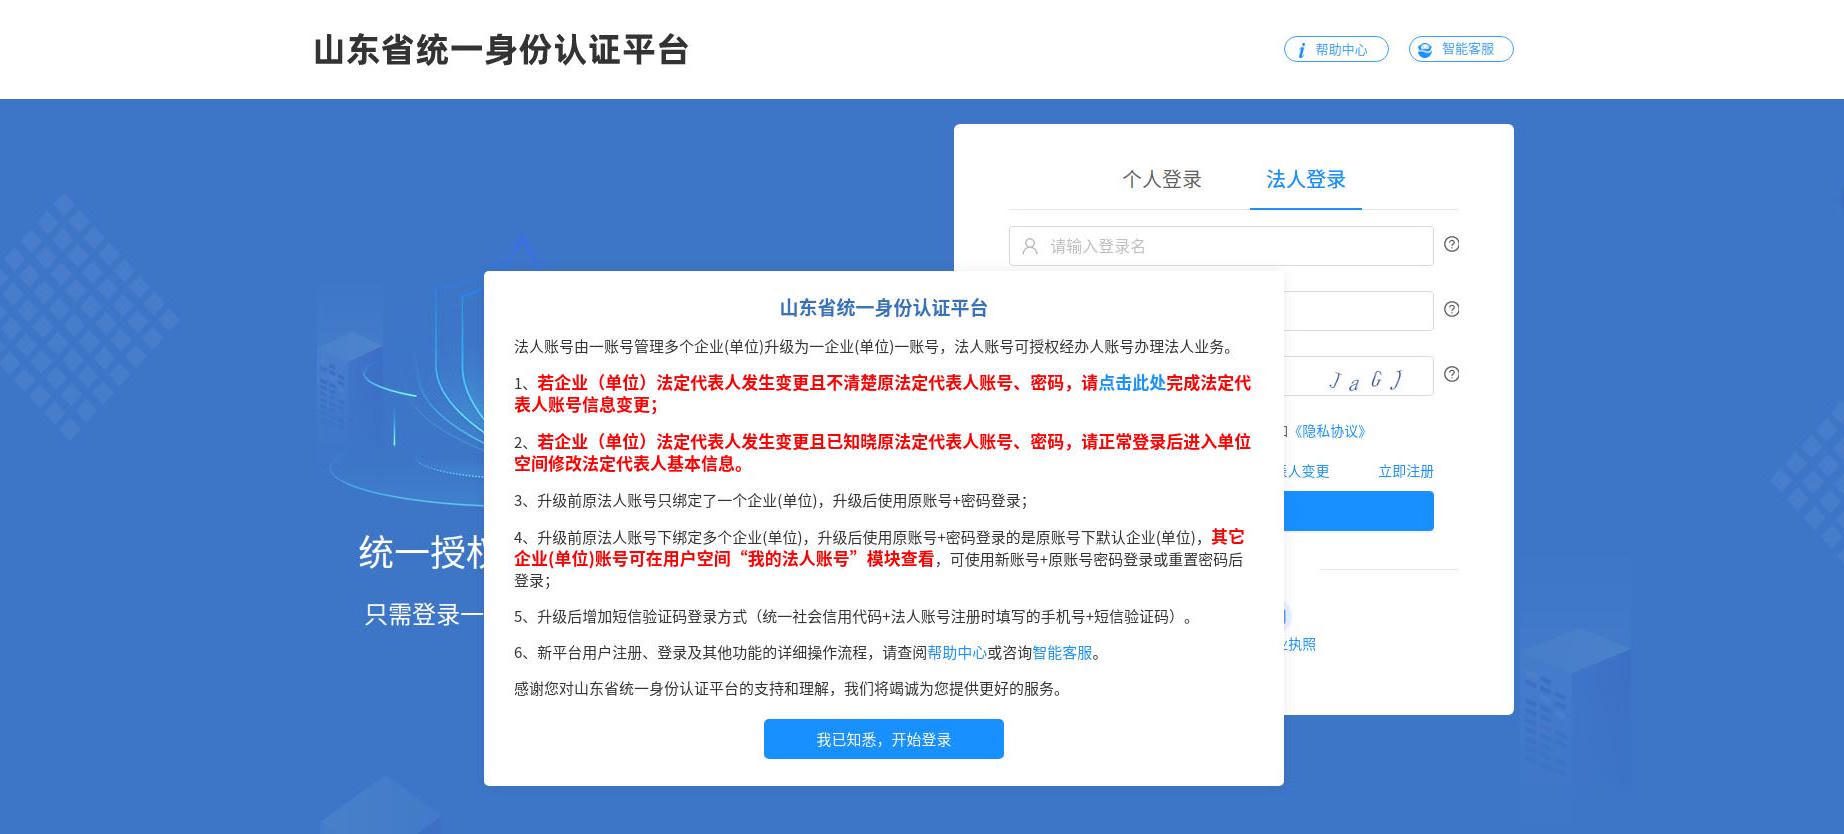Image resolution: width=1844 pixels, height=834 pixels.
Task: Open the 智能客服 button in the page header
Action: point(1461,49)
